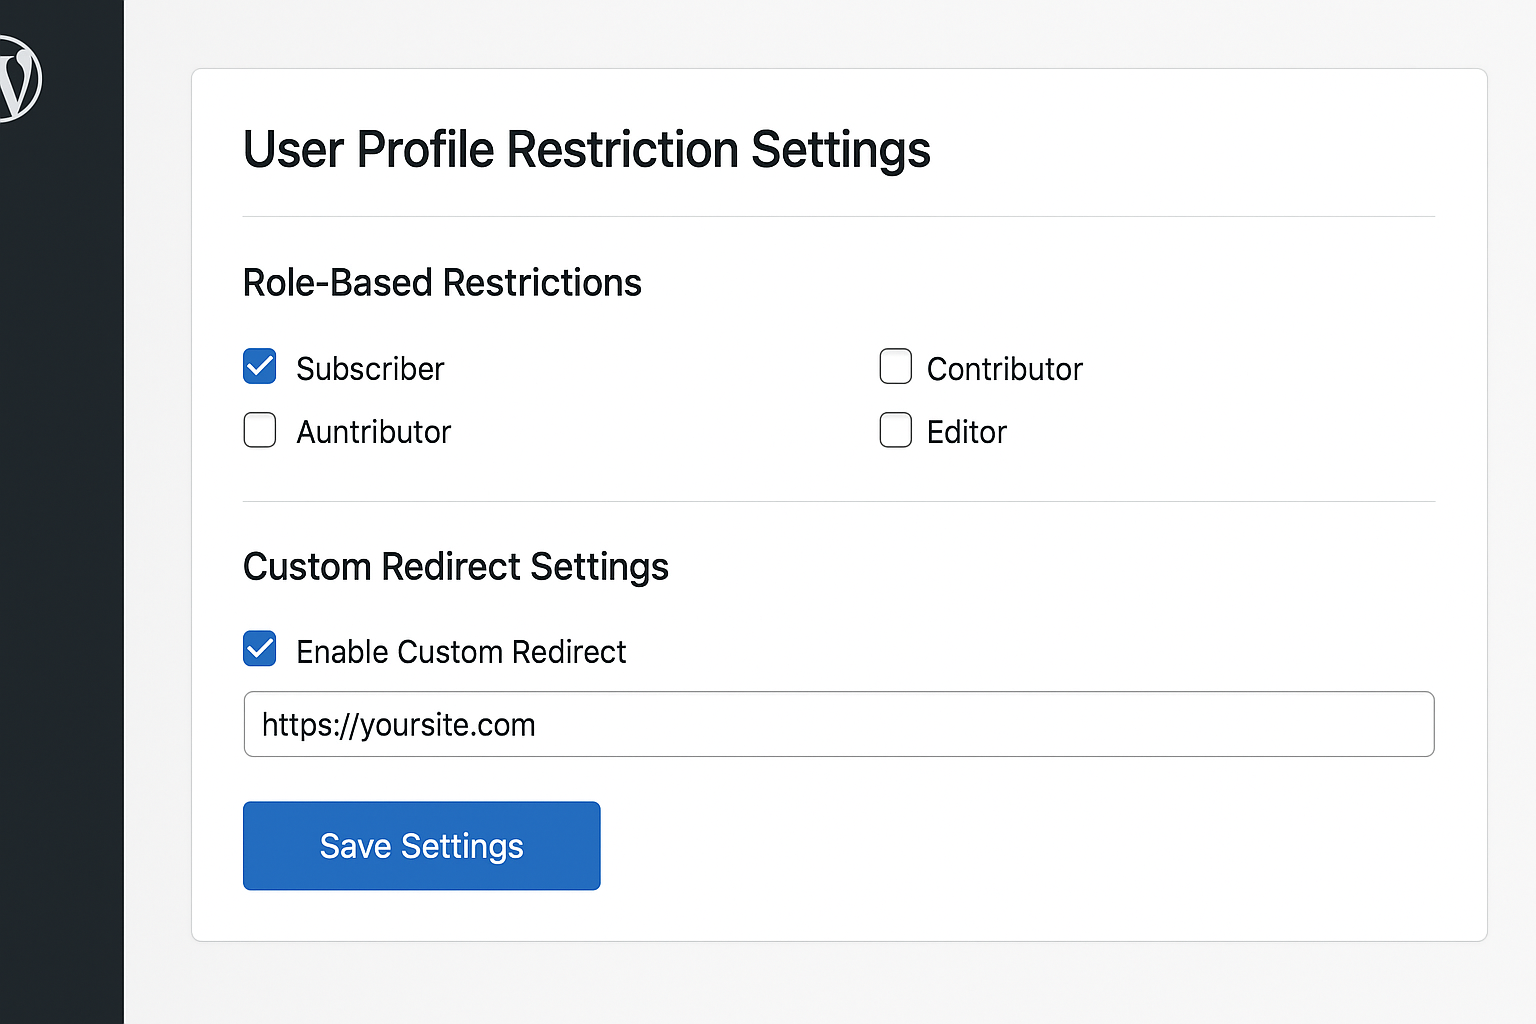Click the Subscriber label text
This screenshot has height=1024, width=1536.
(370, 369)
